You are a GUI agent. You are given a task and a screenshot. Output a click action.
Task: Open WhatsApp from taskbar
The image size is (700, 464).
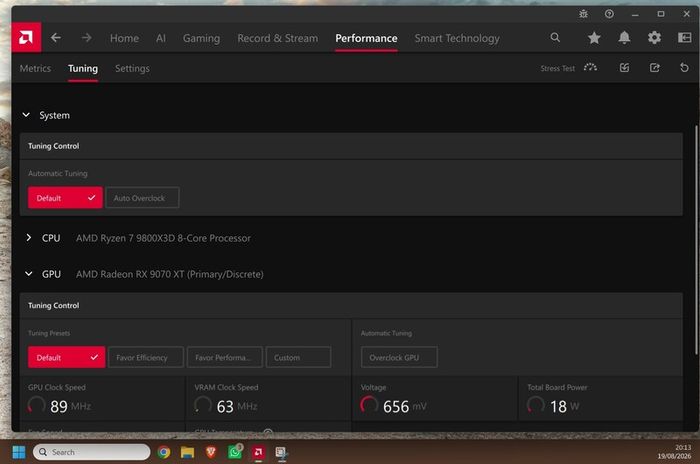click(235, 452)
